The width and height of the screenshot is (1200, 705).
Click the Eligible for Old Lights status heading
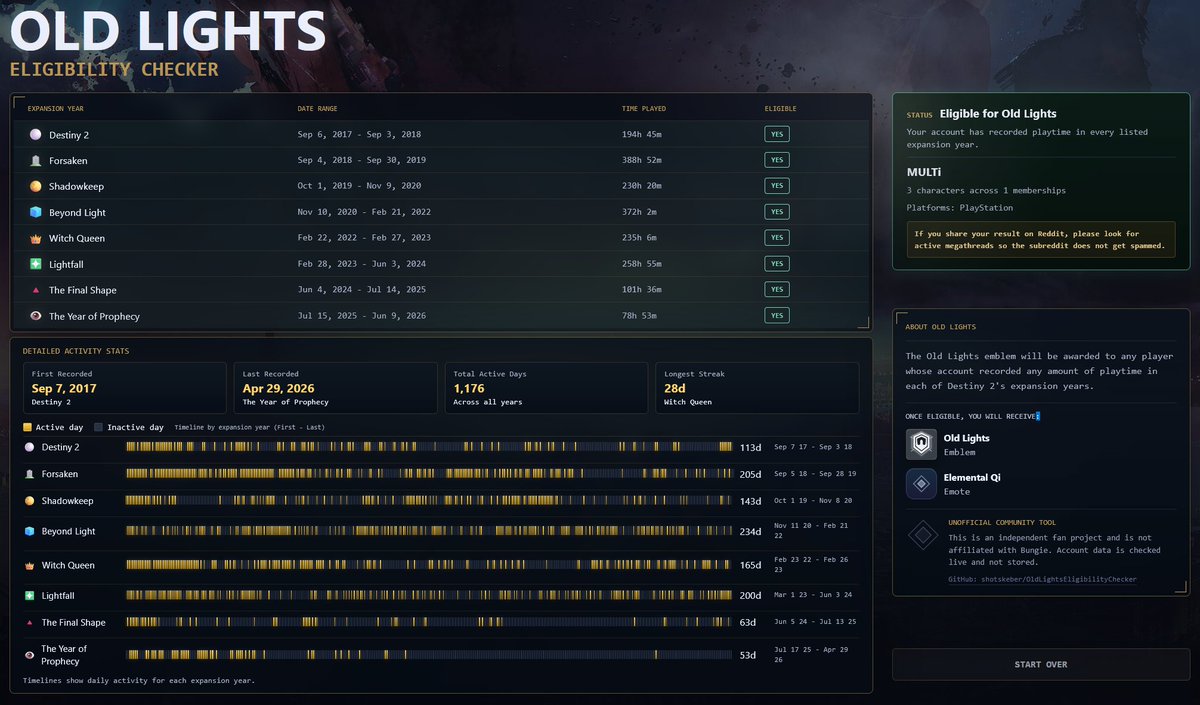click(x=998, y=114)
